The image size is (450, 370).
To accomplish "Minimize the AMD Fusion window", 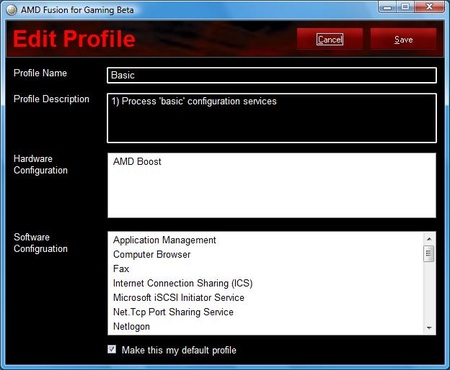I will pos(387,7).
